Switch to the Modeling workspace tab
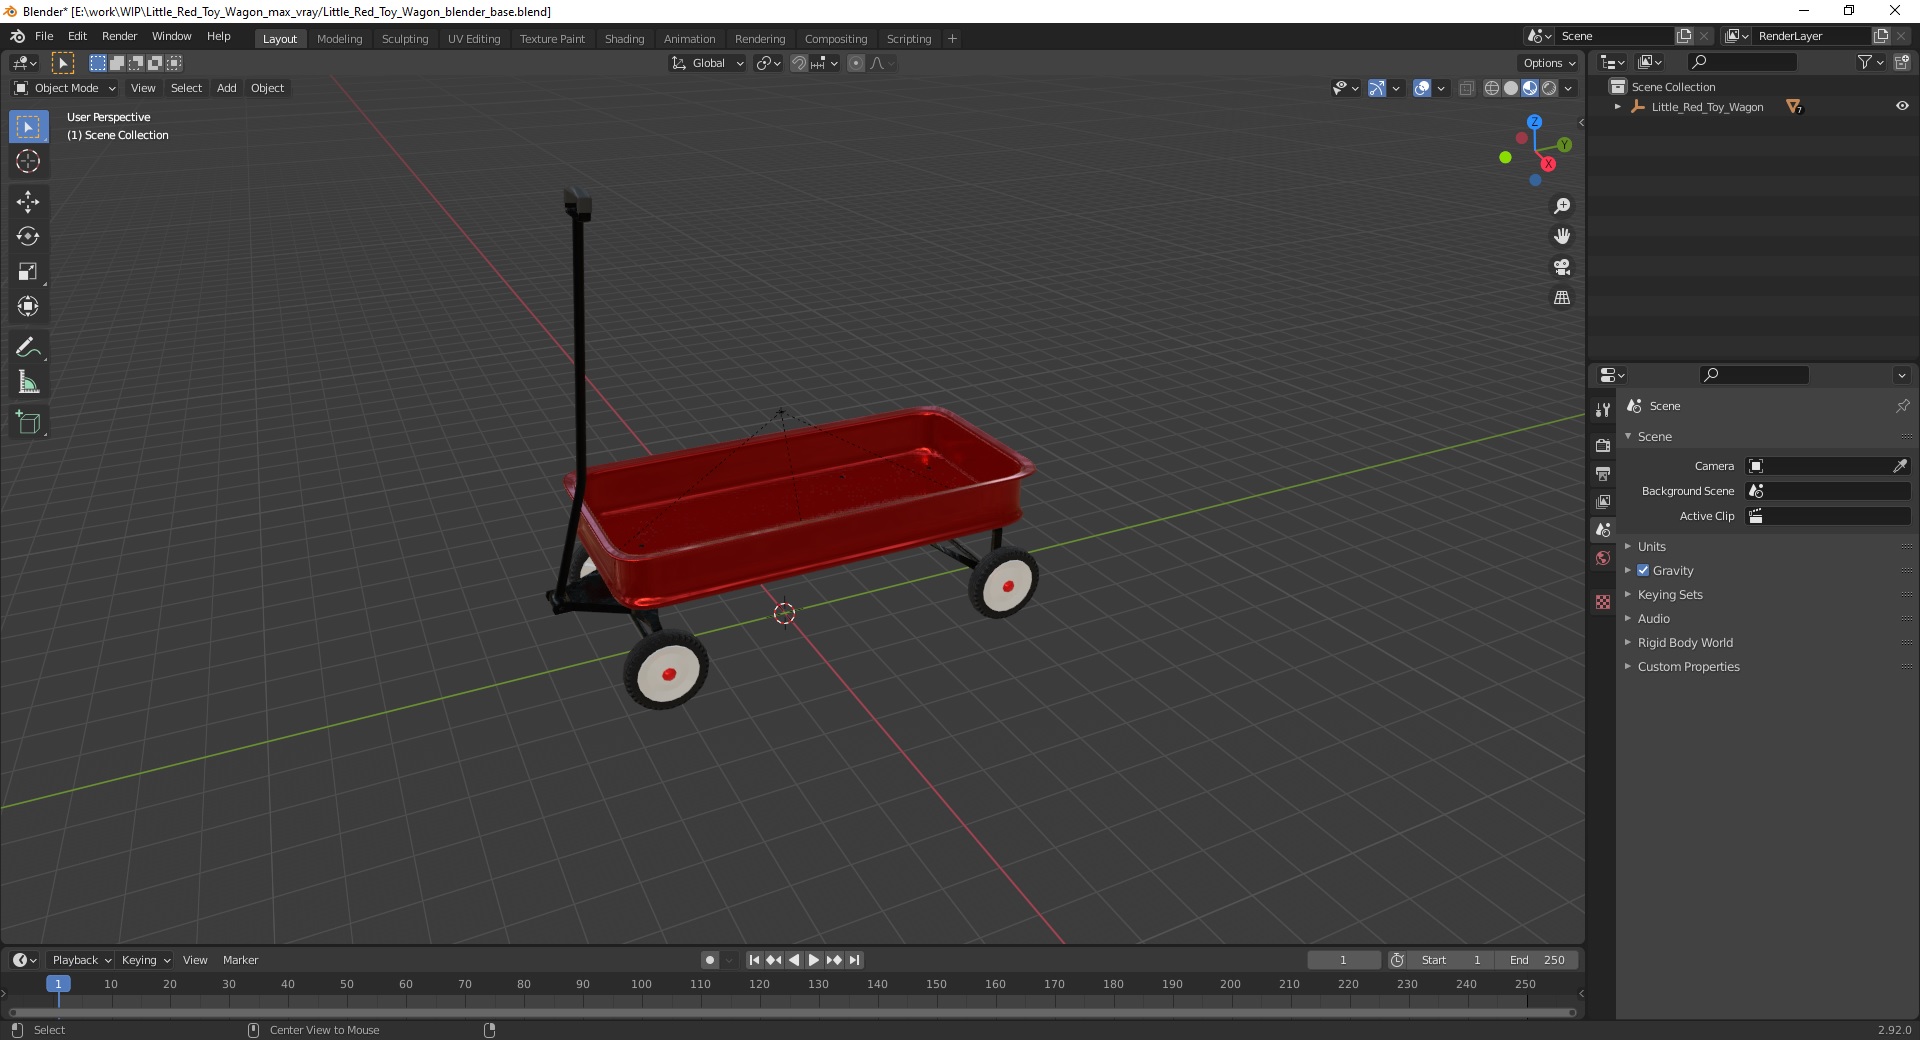The image size is (1920, 1040). point(339,39)
